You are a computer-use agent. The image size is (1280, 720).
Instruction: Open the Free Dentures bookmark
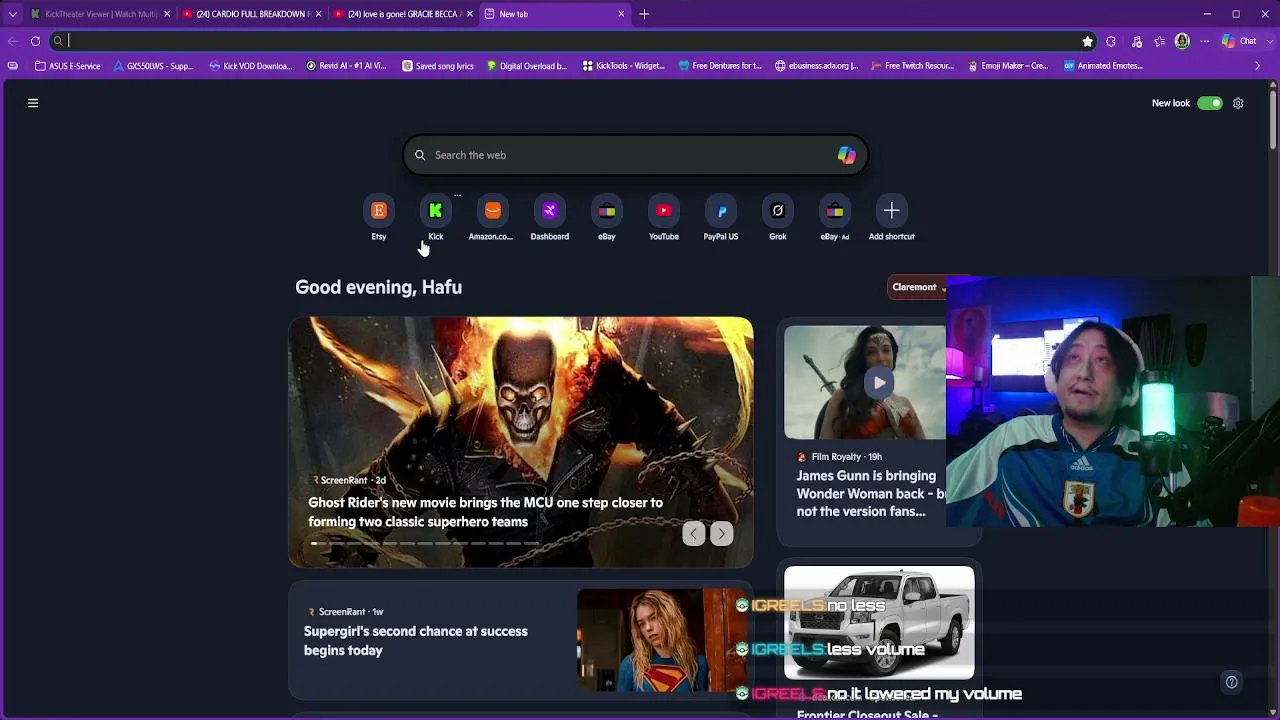720,66
